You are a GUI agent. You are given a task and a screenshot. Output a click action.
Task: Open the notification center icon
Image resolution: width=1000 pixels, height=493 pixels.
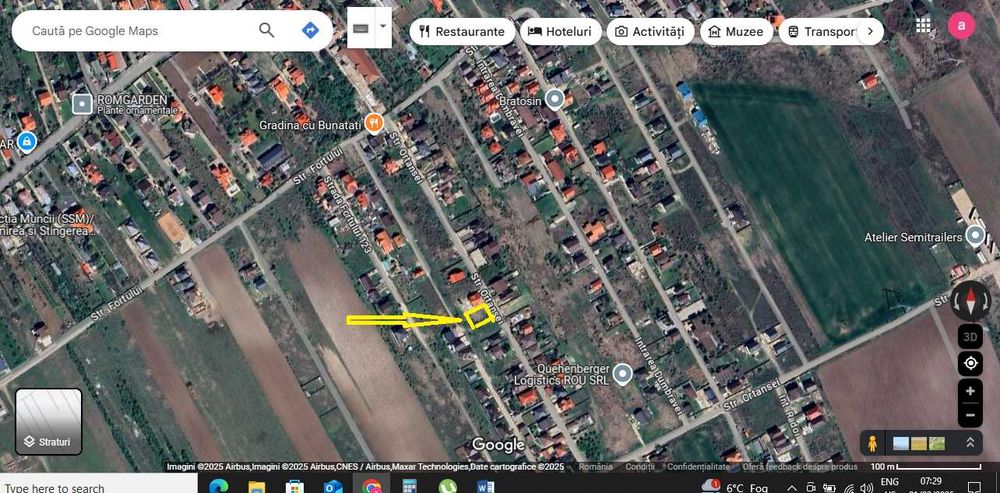[x=974, y=487]
